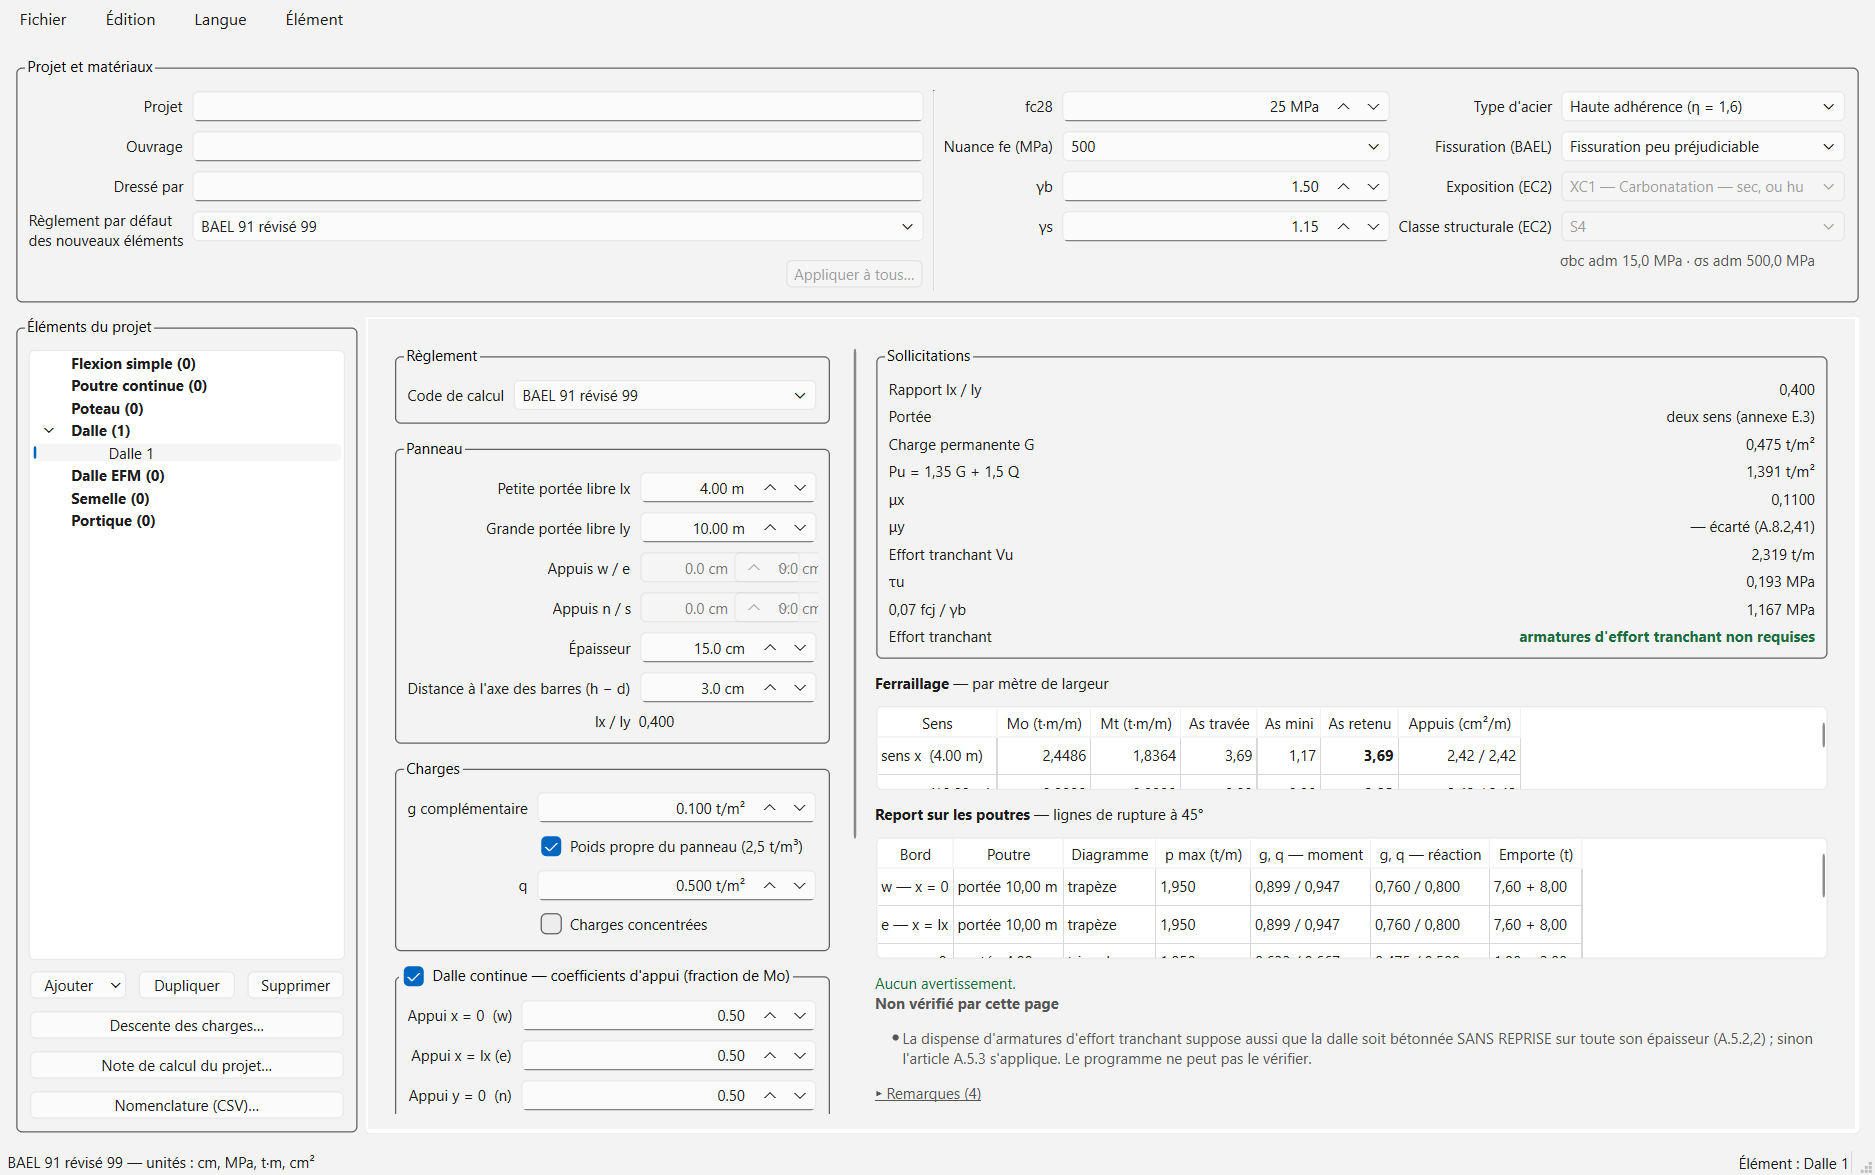Toggle Poids propre du panneau checkbox
Screen dimensions: 1875x1175
551,847
